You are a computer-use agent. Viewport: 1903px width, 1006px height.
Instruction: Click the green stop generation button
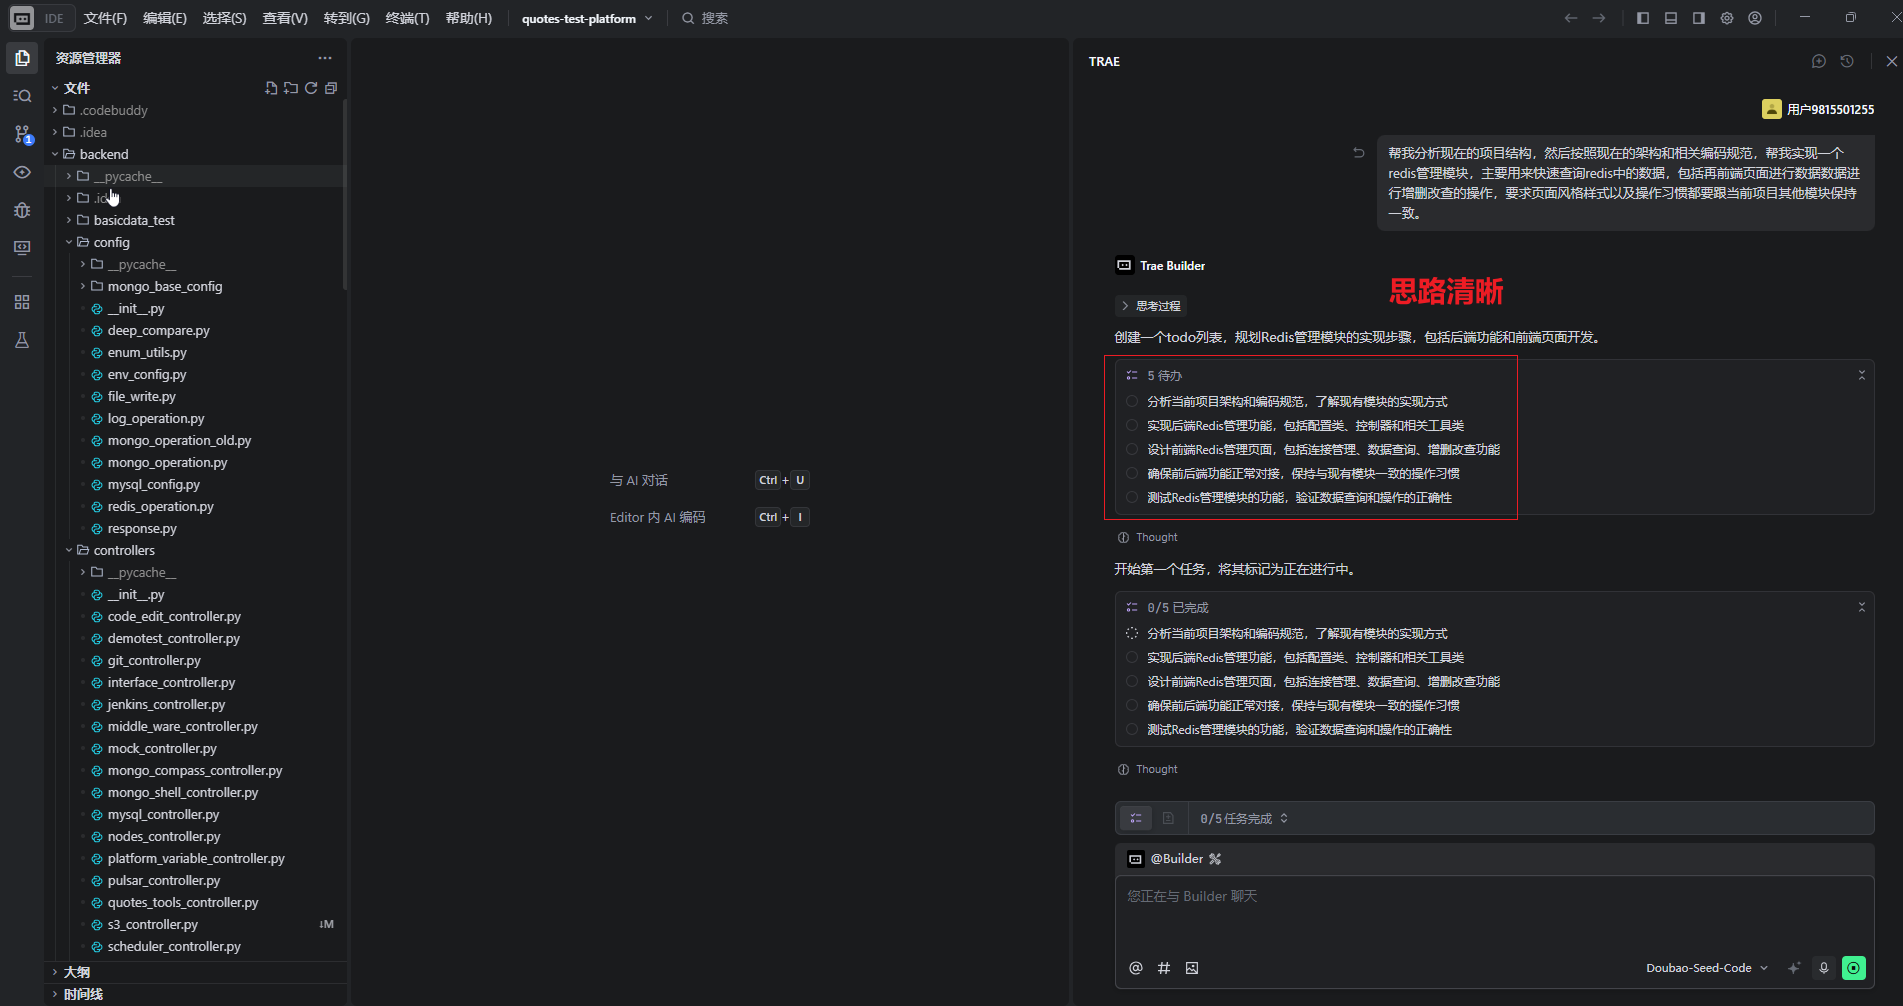[x=1853, y=968]
